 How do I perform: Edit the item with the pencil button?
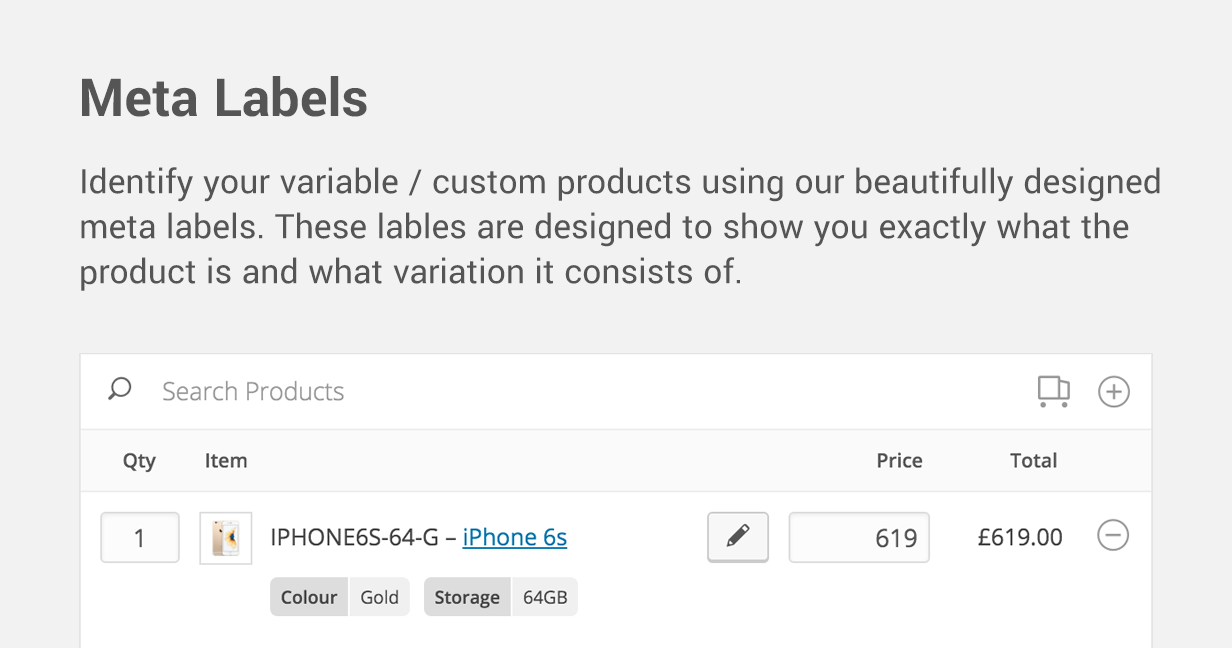(738, 538)
